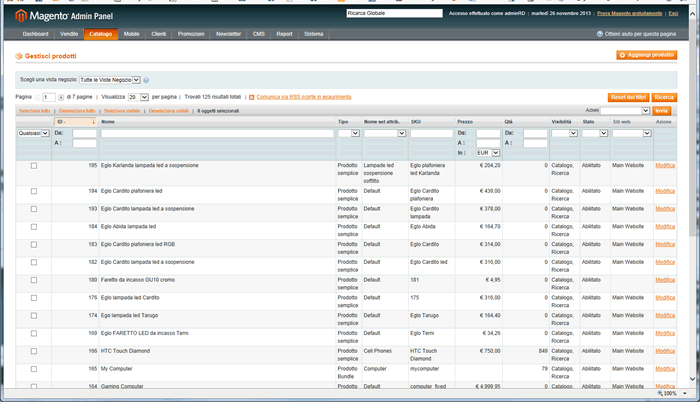Image resolution: width=700 pixels, height=402 pixels.
Task: Go to next page arrow icon
Action: coord(61,97)
